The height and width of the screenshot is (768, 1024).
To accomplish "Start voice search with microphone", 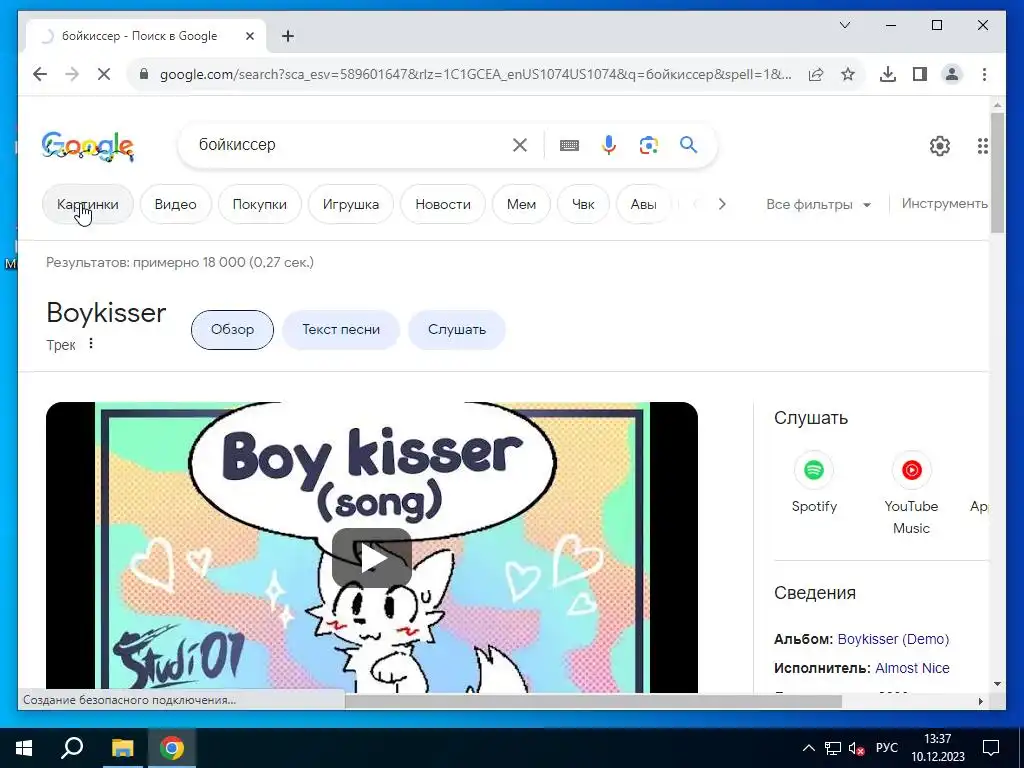I will point(609,145).
